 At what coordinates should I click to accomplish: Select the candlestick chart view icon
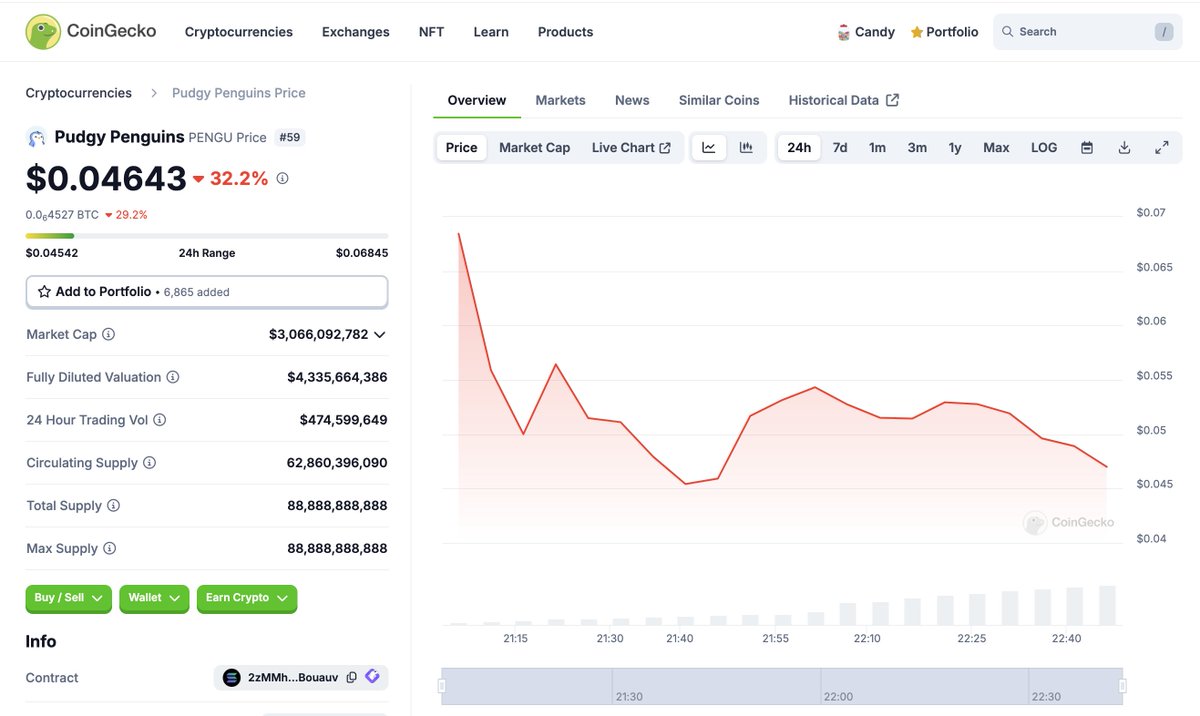[746, 148]
